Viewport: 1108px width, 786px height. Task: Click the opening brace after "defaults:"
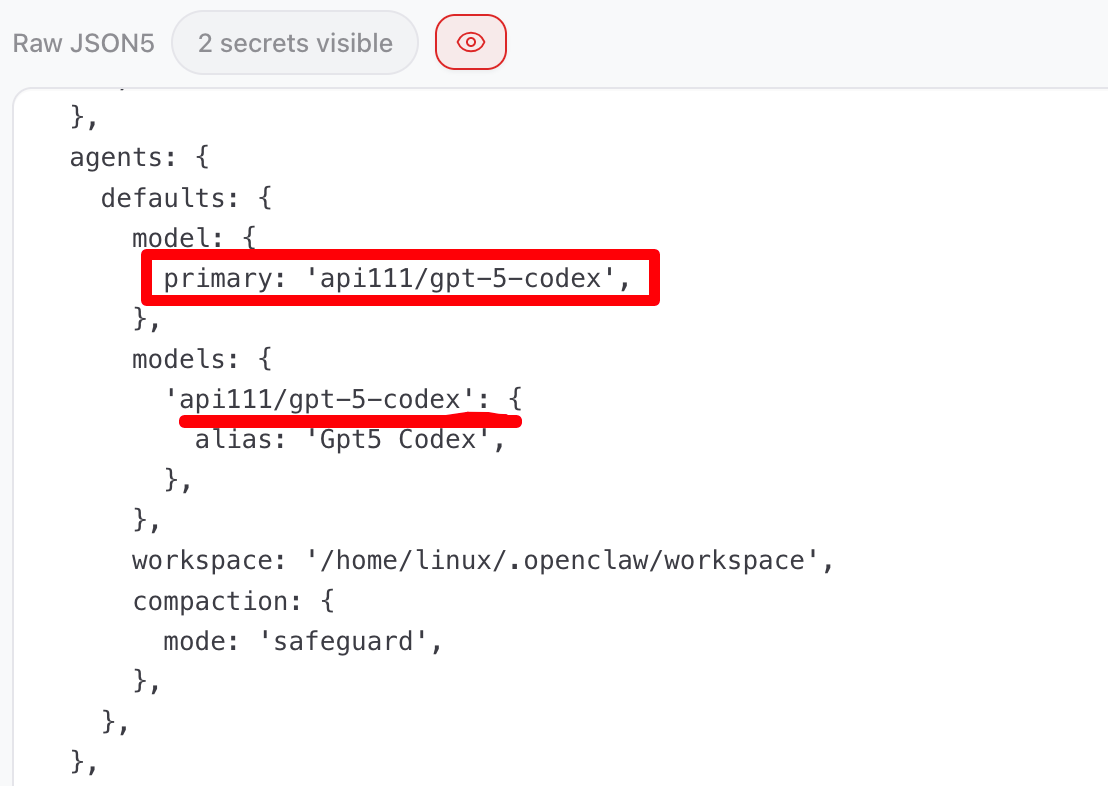pos(265,198)
